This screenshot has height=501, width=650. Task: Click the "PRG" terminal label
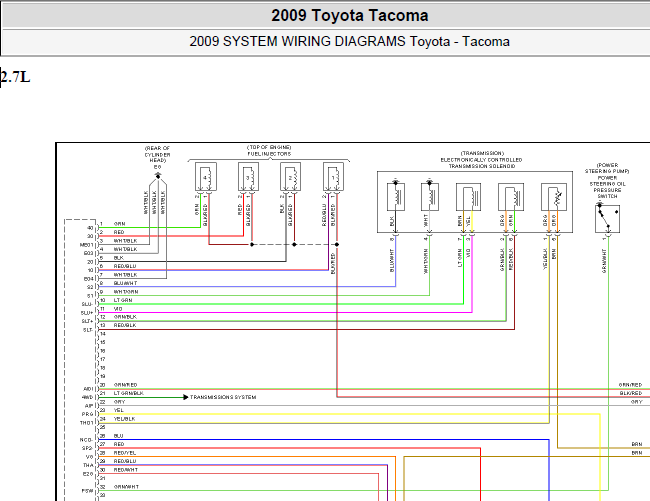pyautogui.click(x=88, y=414)
